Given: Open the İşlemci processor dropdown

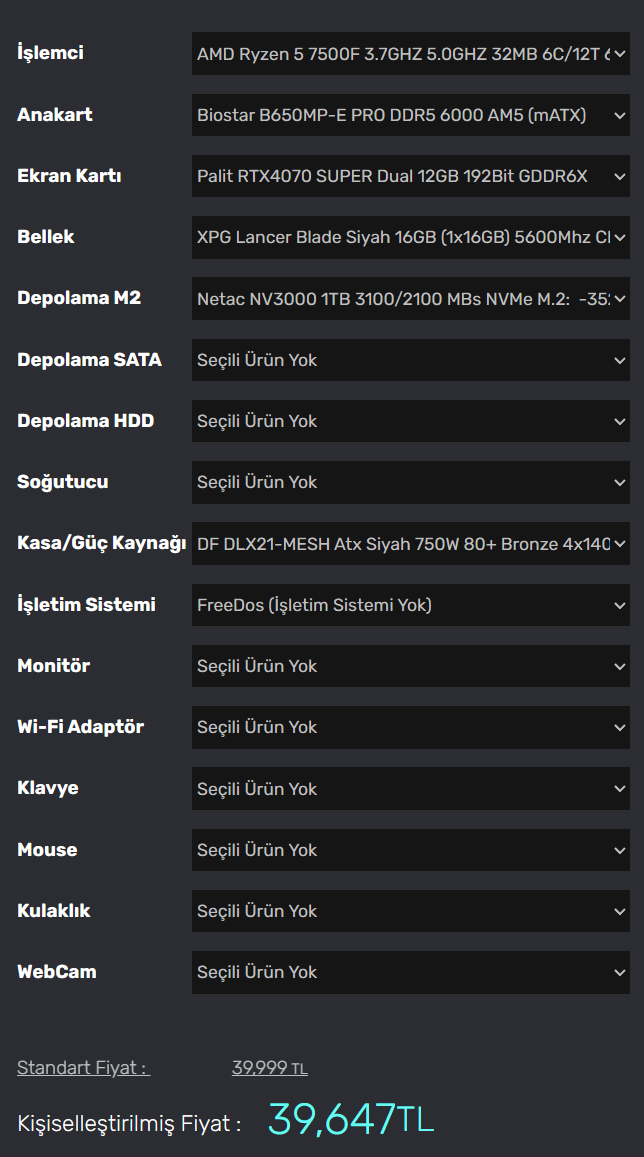Looking at the screenshot, I should (x=411, y=53).
